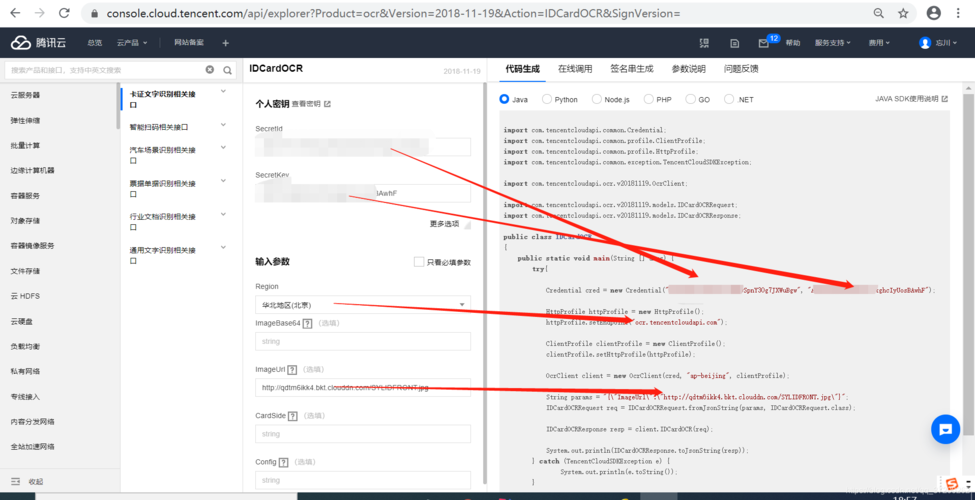
Task: Click the 收起 collapse sidebar icon
Action: (16, 481)
